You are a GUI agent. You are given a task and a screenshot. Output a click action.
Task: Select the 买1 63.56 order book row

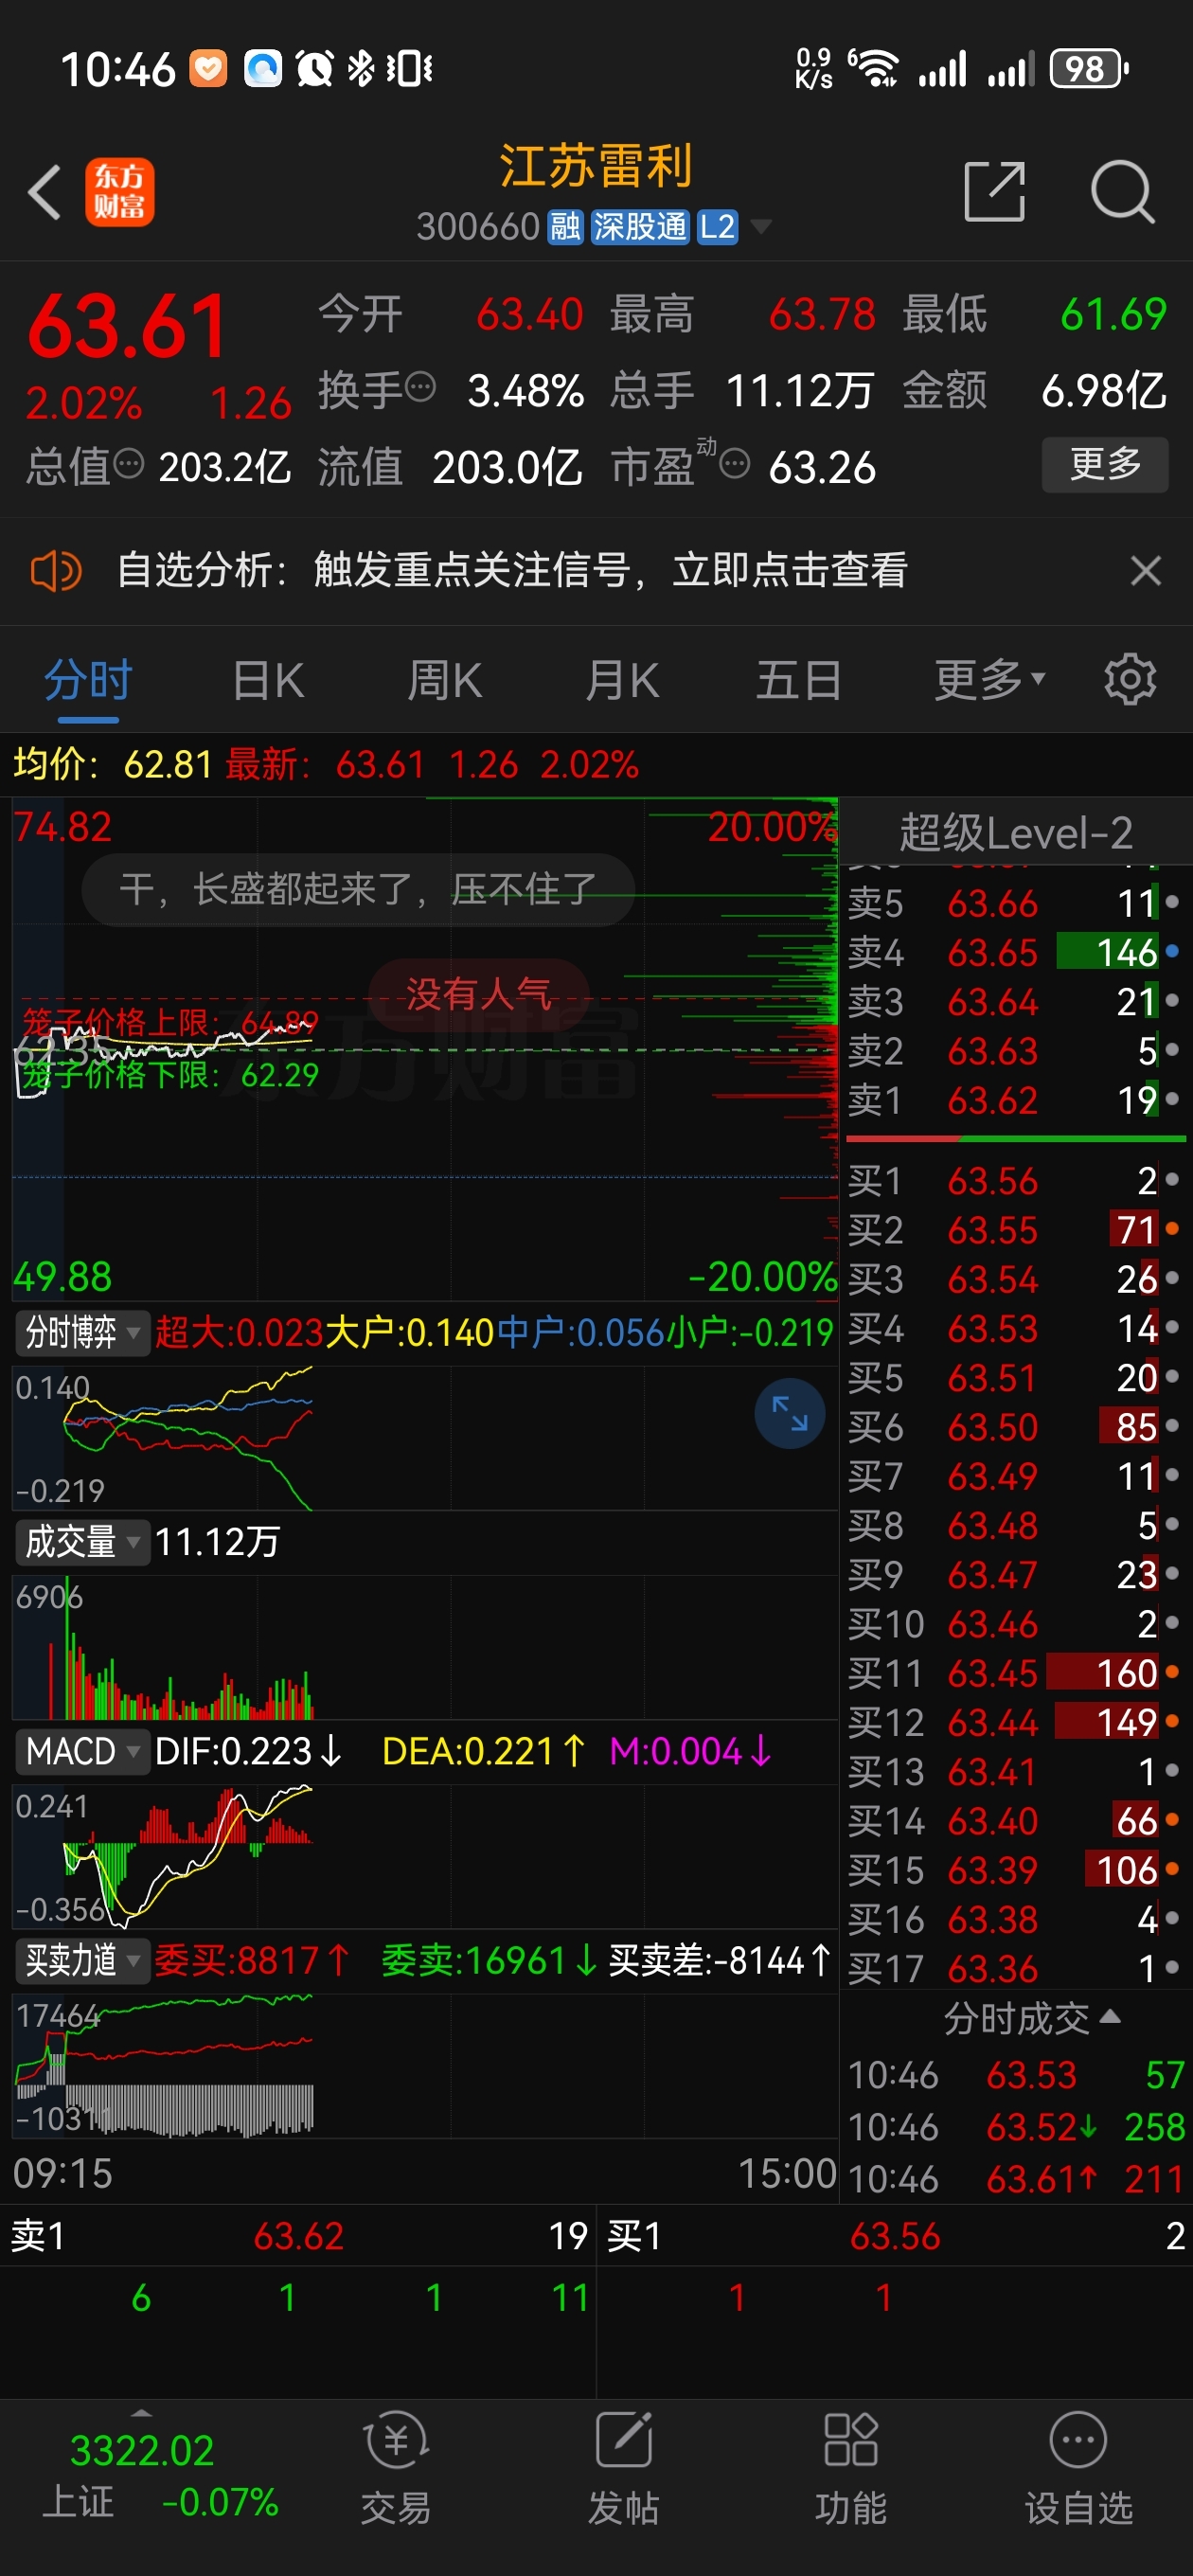click(x=1015, y=1180)
